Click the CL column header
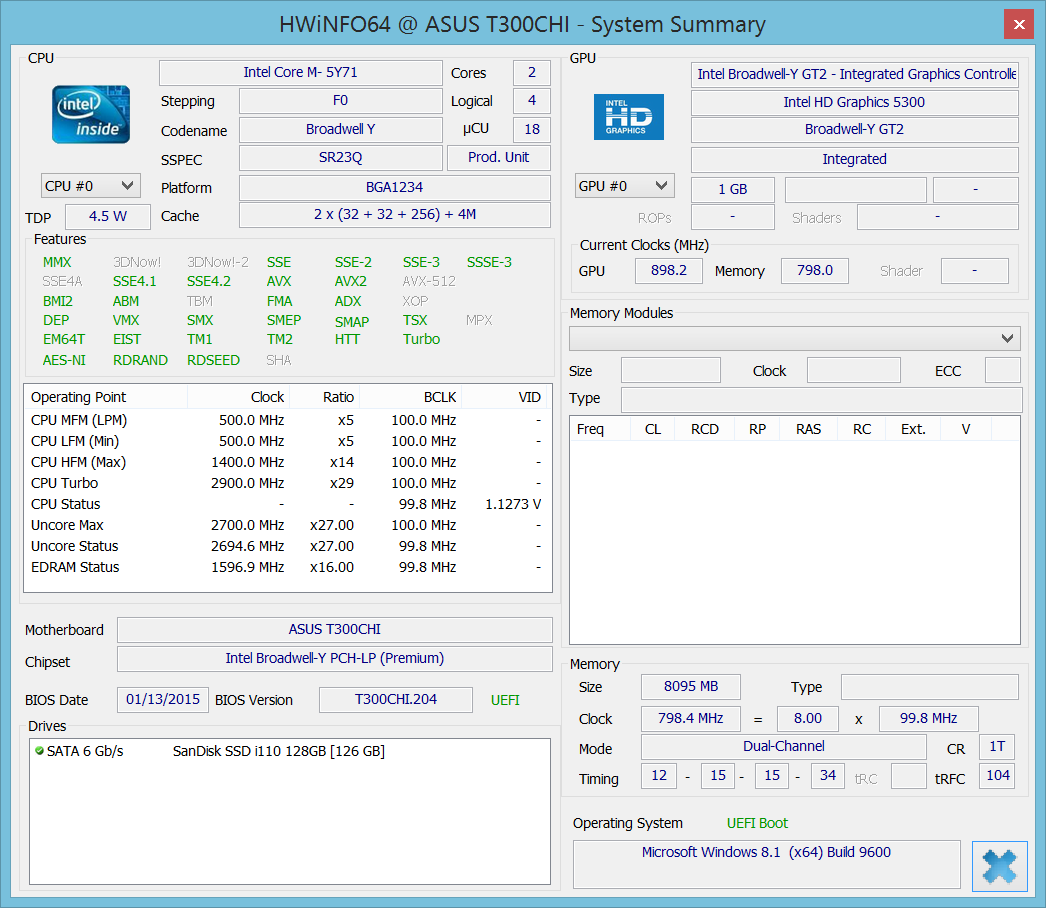The height and width of the screenshot is (908, 1046). 653,429
